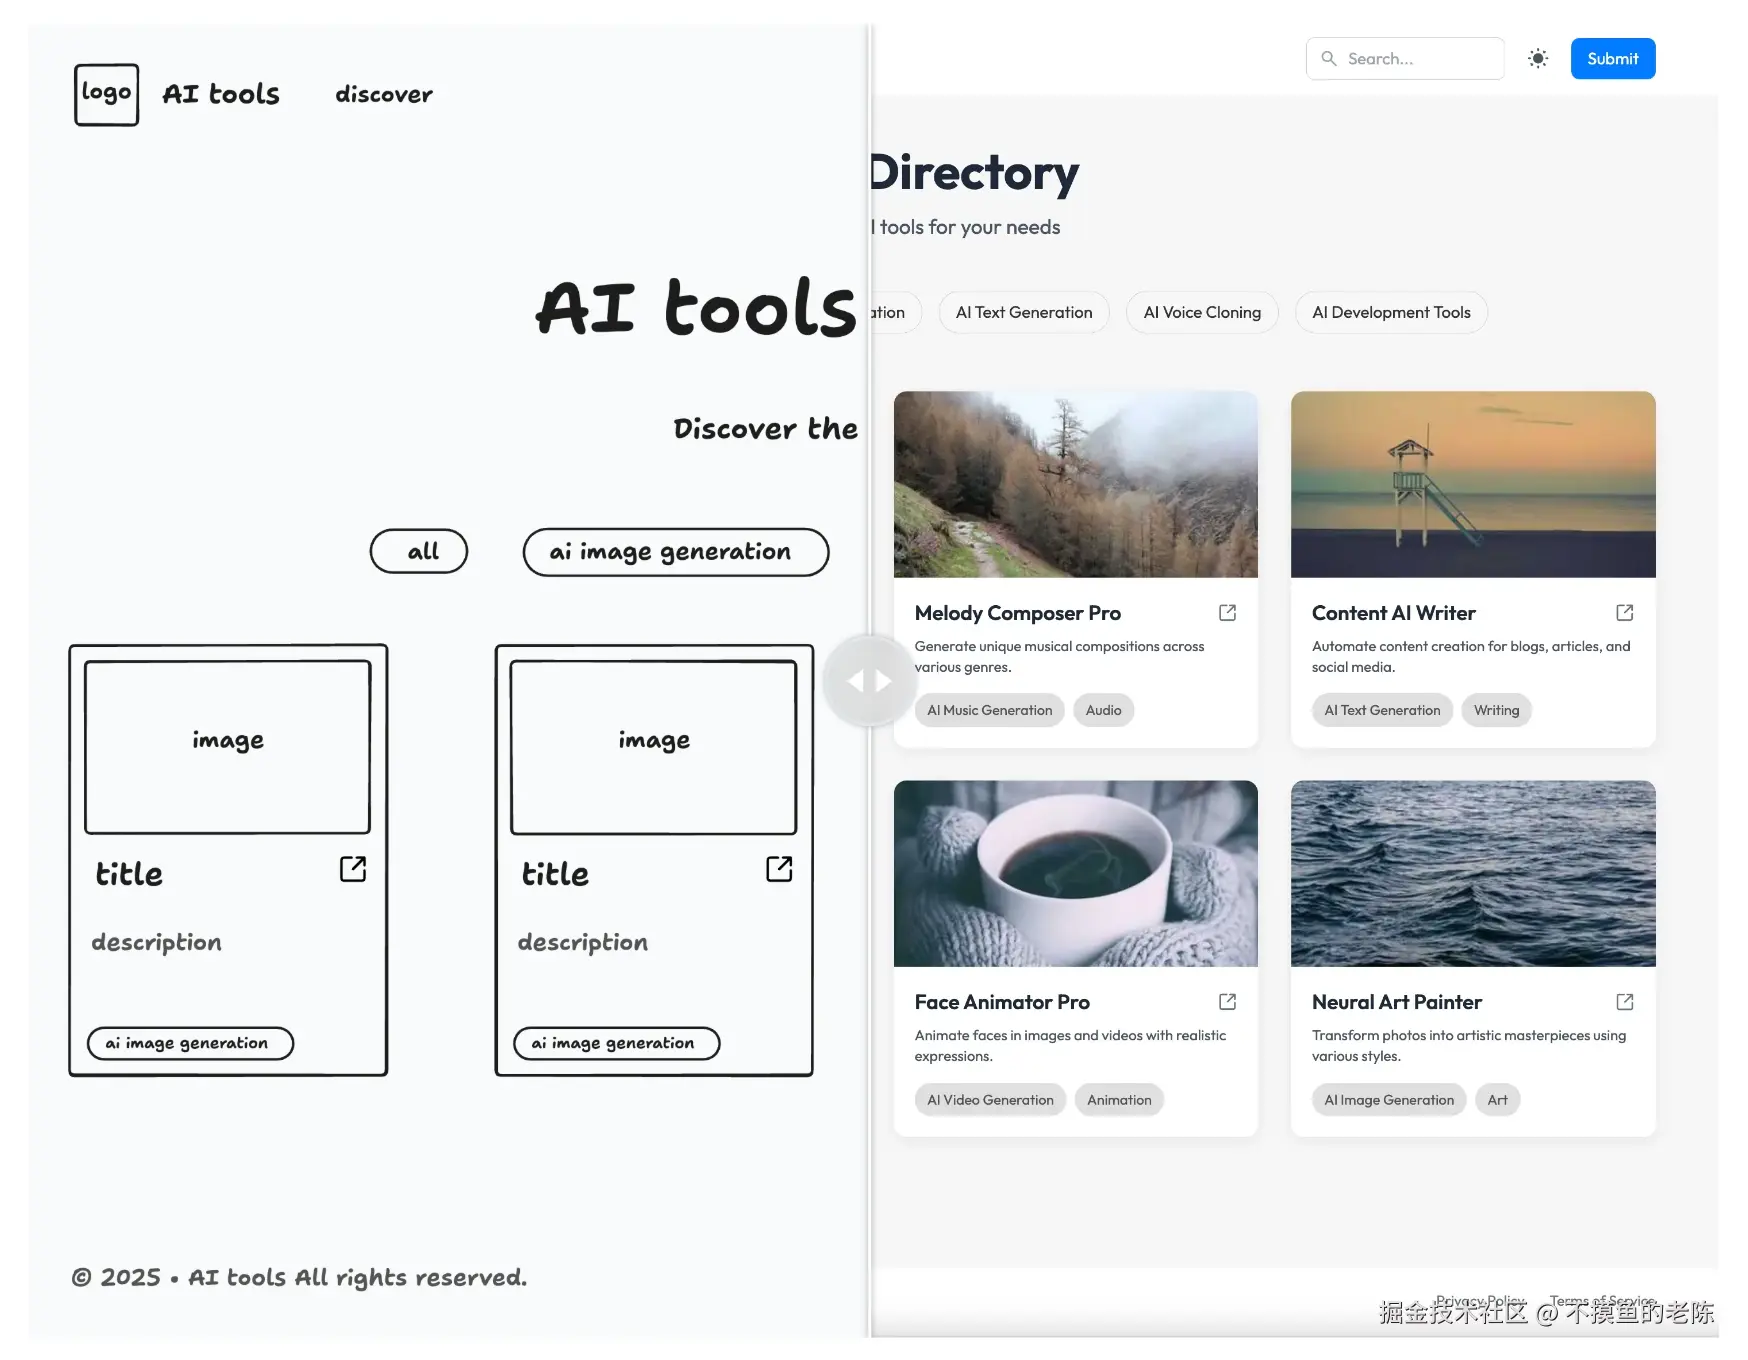Click the first wireframe card 'description' text

156,943
